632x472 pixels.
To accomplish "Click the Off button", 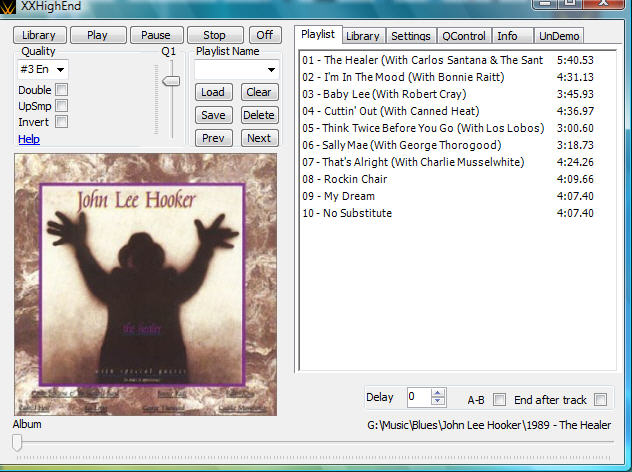I will tap(265, 35).
